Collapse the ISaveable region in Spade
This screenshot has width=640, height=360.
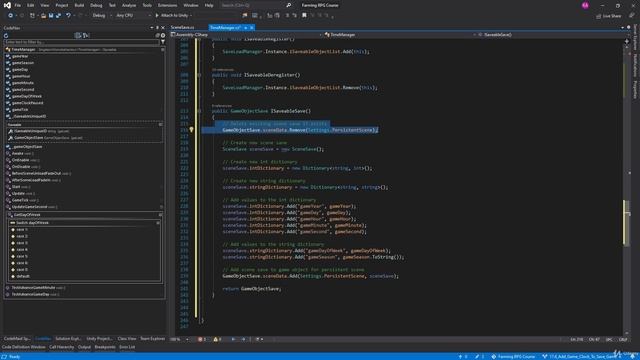tap(160, 125)
